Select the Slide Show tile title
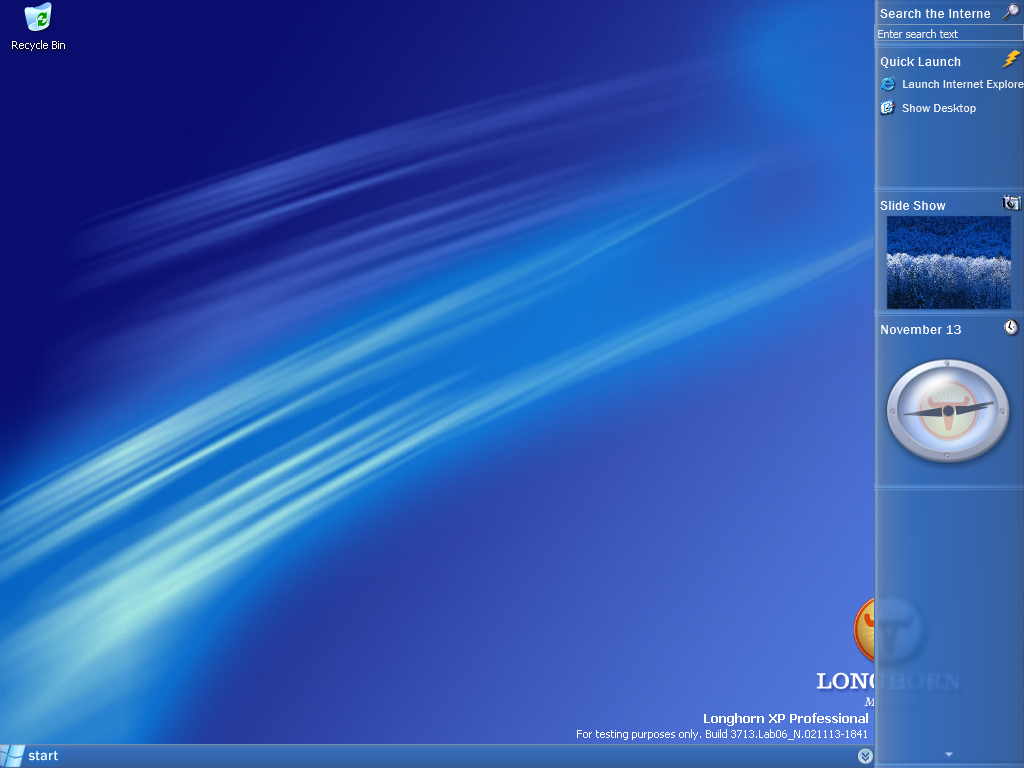 (x=912, y=206)
